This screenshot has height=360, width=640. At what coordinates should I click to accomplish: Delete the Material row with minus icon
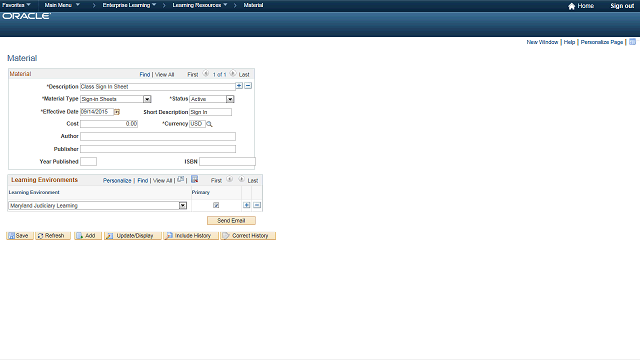(248, 86)
